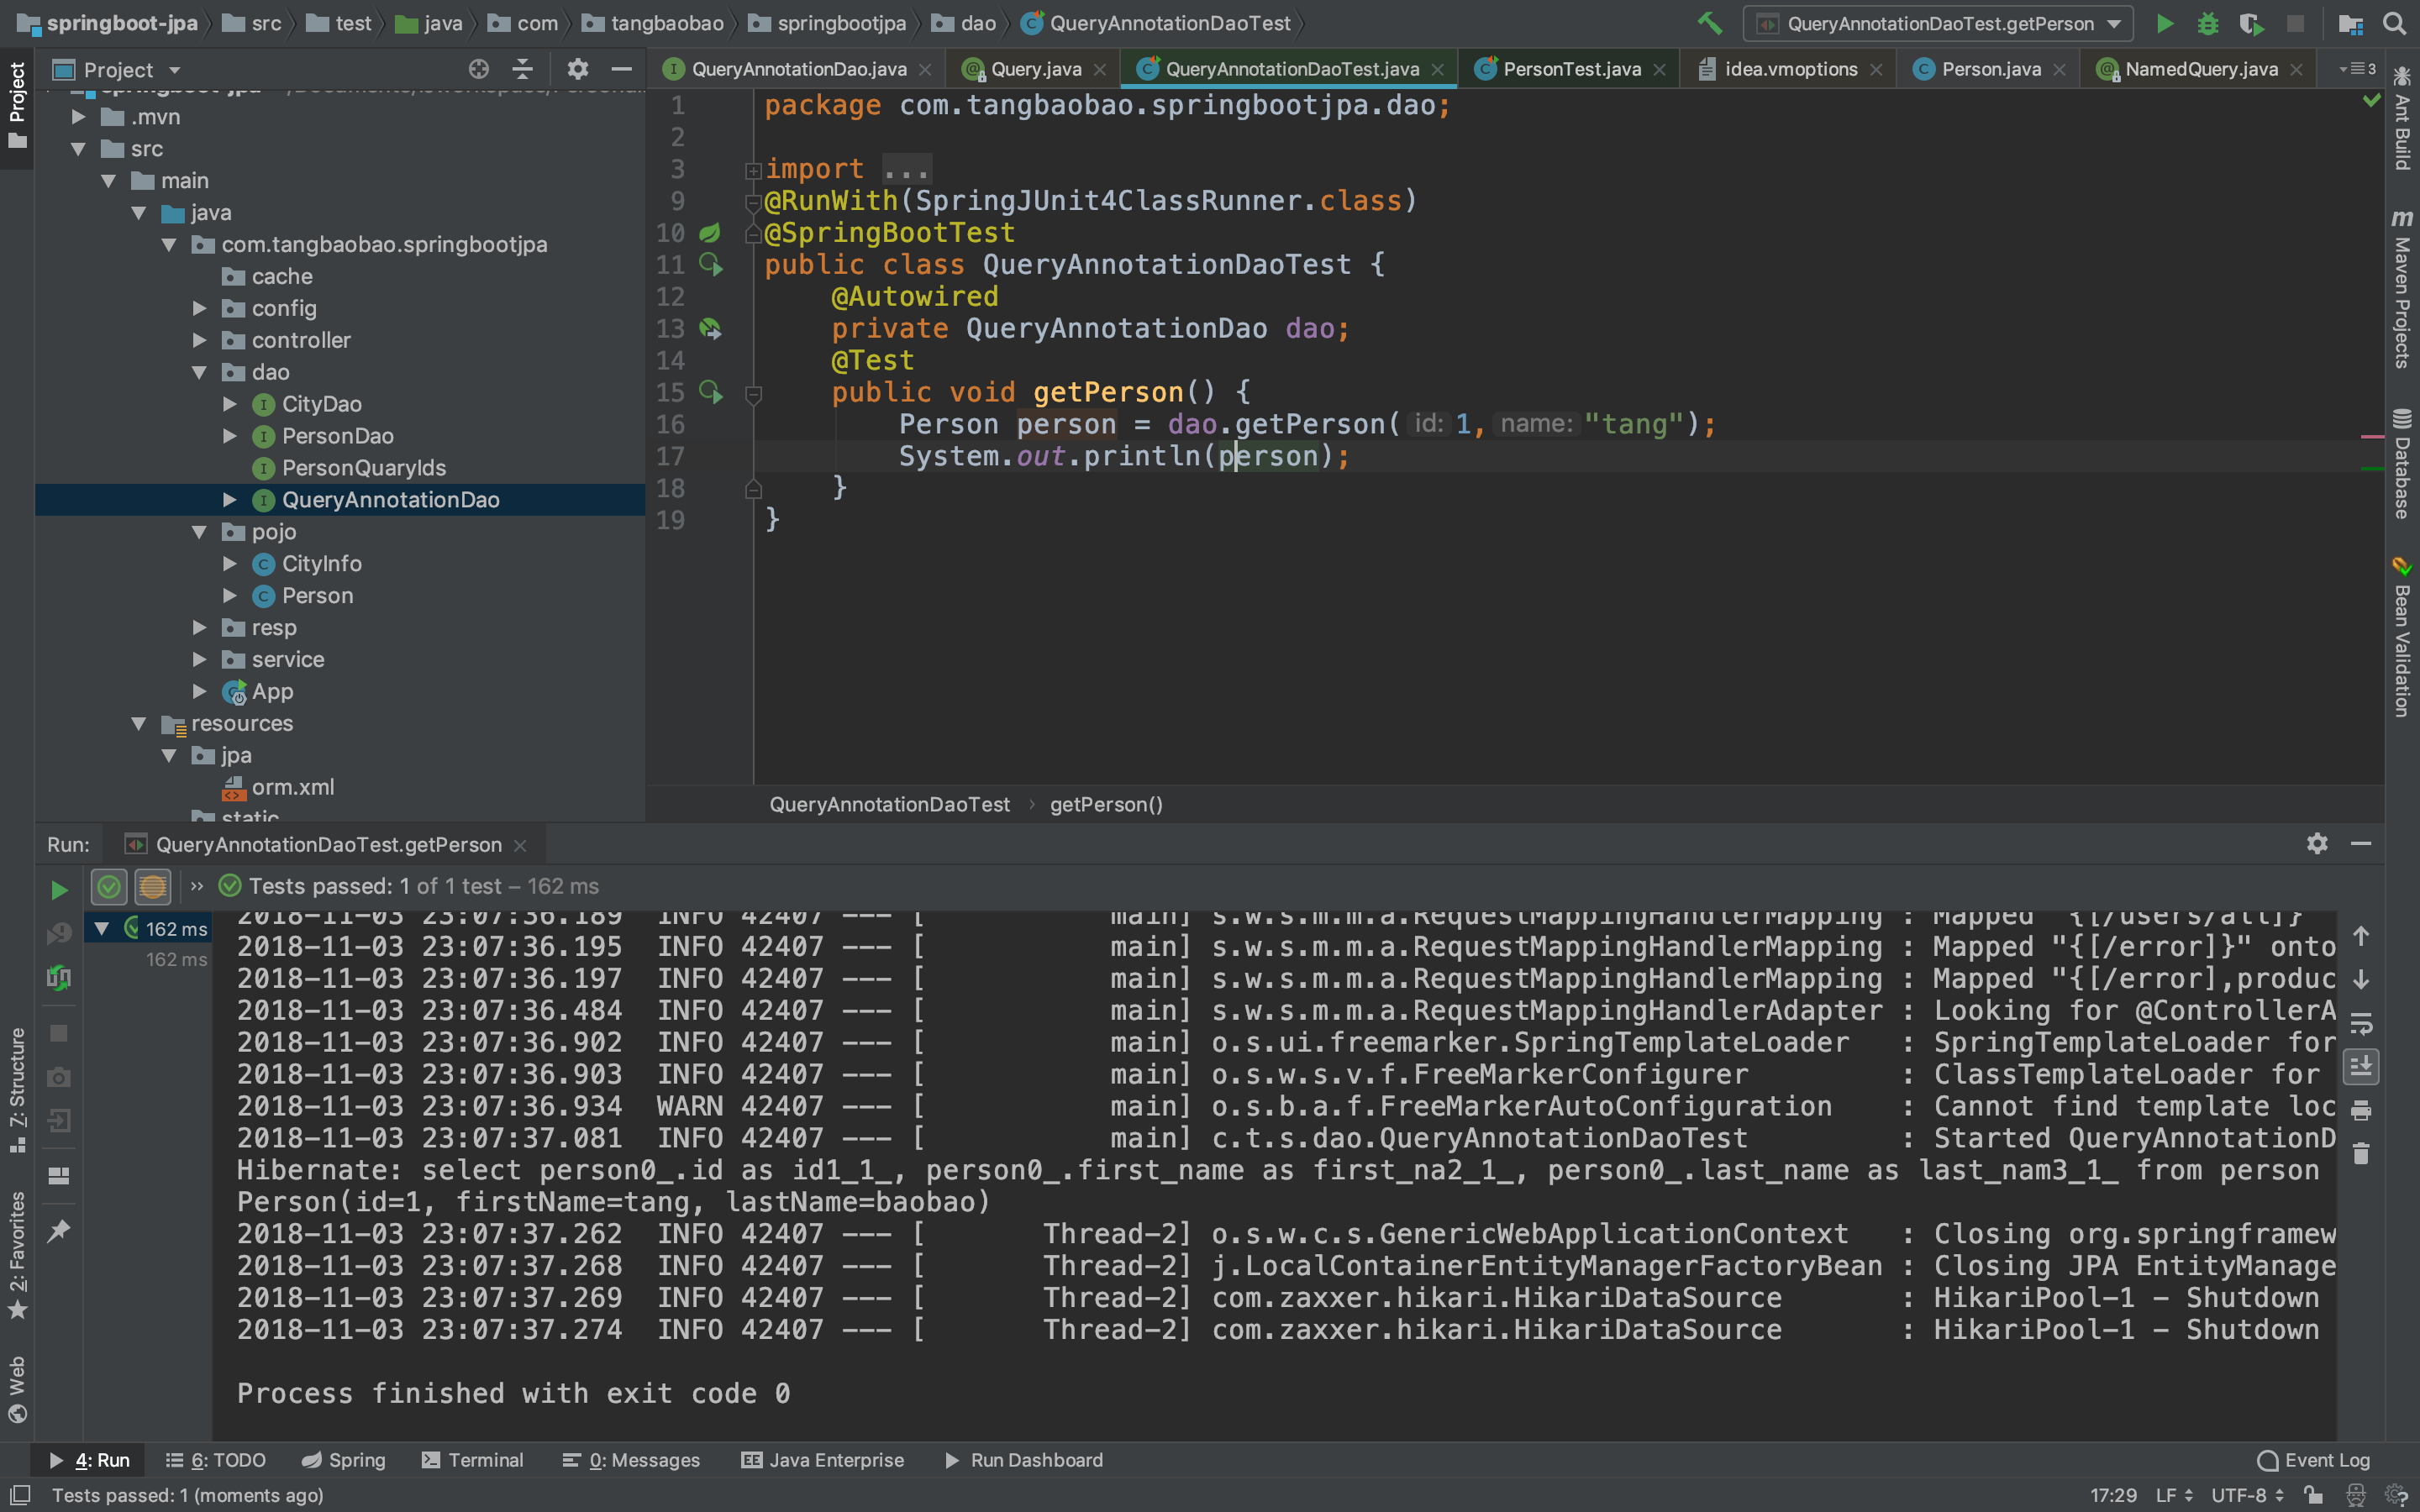Toggle show ignored tests button
This screenshot has height=1512, width=2420.
pos(152,886)
